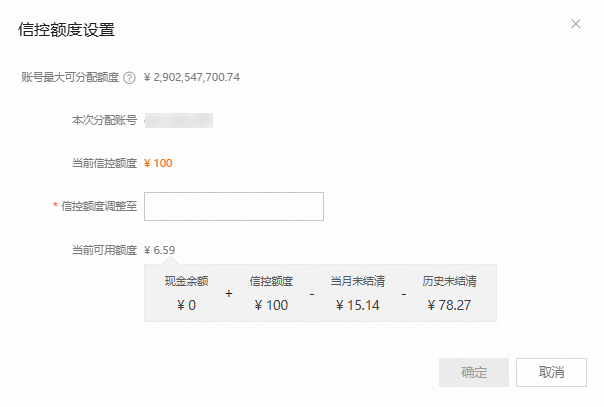604x407 pixels.
Task: Close the 信控额度设置 dialog
Action: click(575, 23)
